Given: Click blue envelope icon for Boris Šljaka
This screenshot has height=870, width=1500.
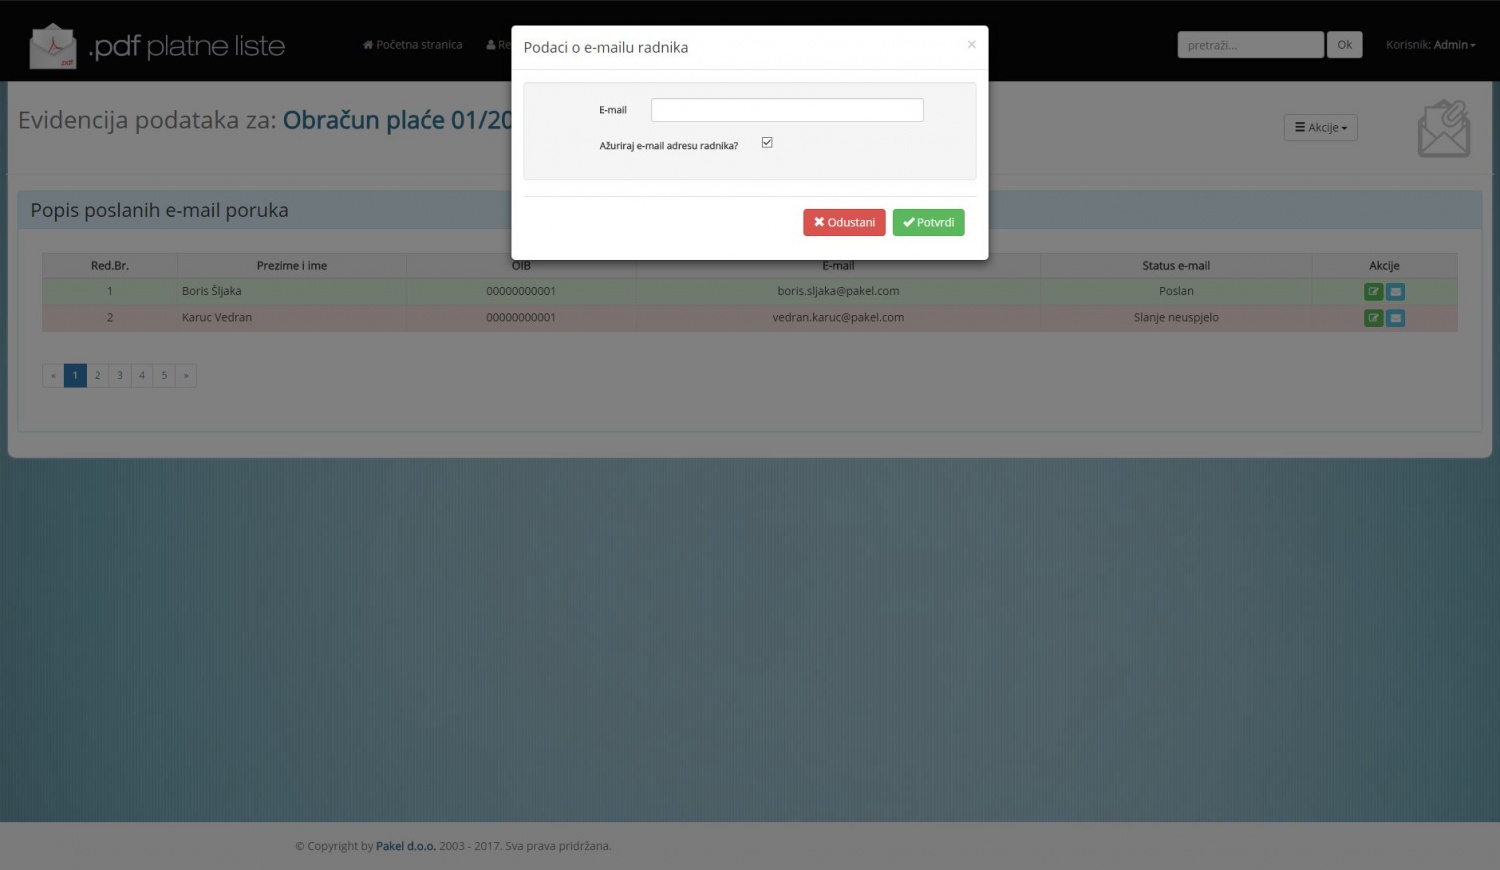Looking at the screenshot, I should pos(1396,292).
